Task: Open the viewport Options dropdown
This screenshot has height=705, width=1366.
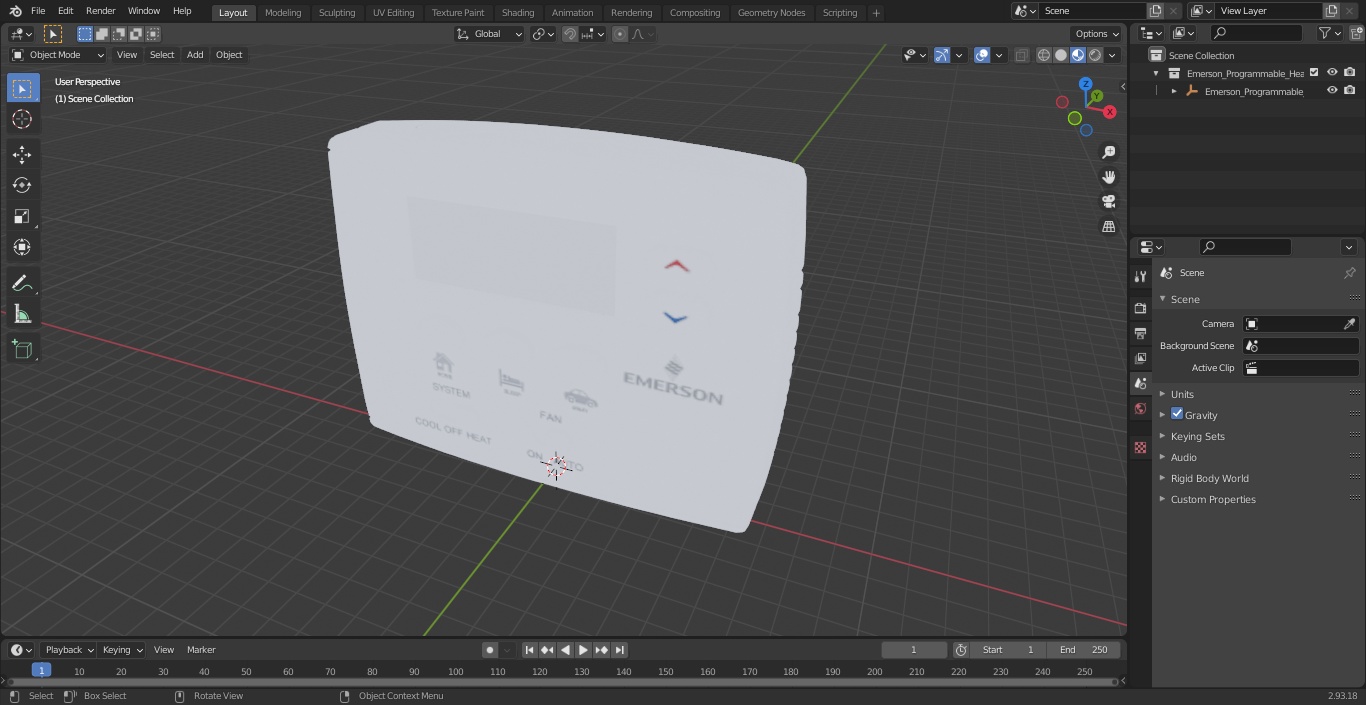Action: tap(1097, 34)
